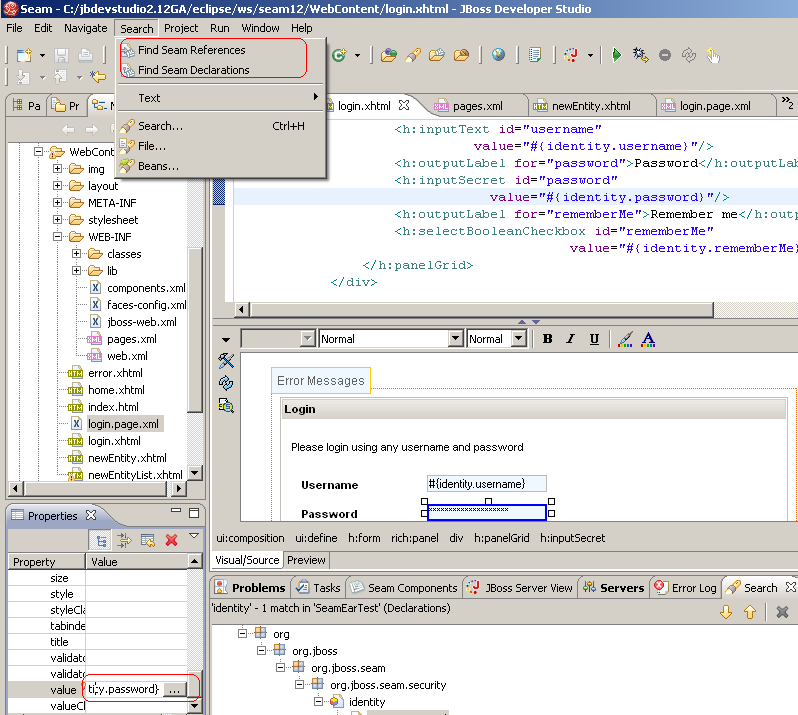This screenshot has width=798, height=715.
Task: Click the green Run toolbar icon
Action: pos(617,55)
